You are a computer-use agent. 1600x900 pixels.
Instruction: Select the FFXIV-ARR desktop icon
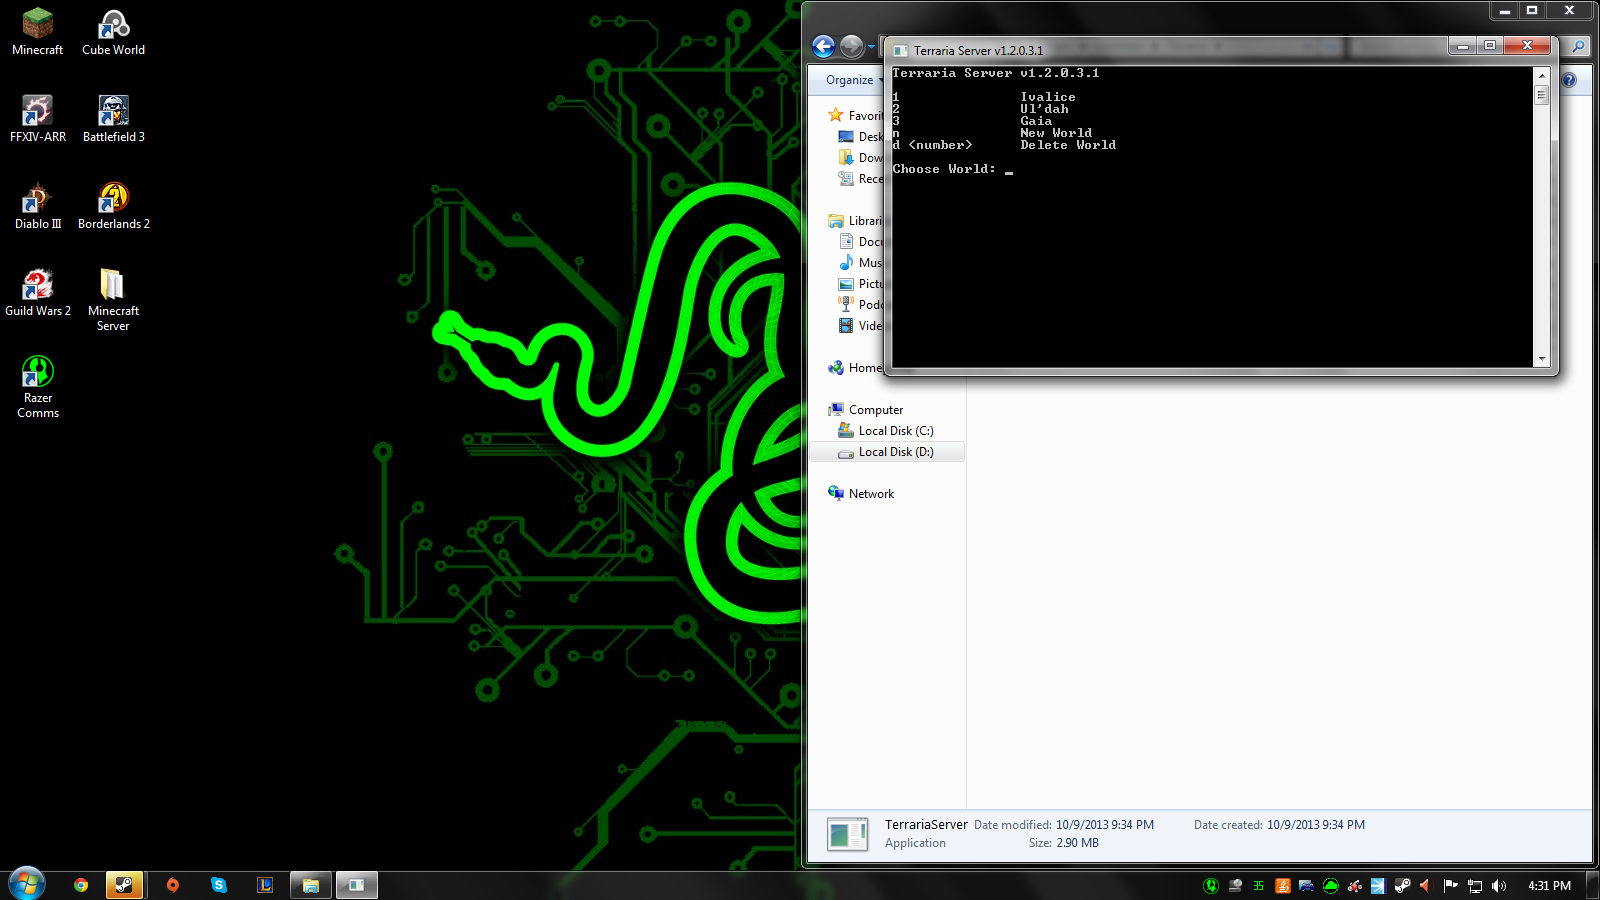click(38, 119)
